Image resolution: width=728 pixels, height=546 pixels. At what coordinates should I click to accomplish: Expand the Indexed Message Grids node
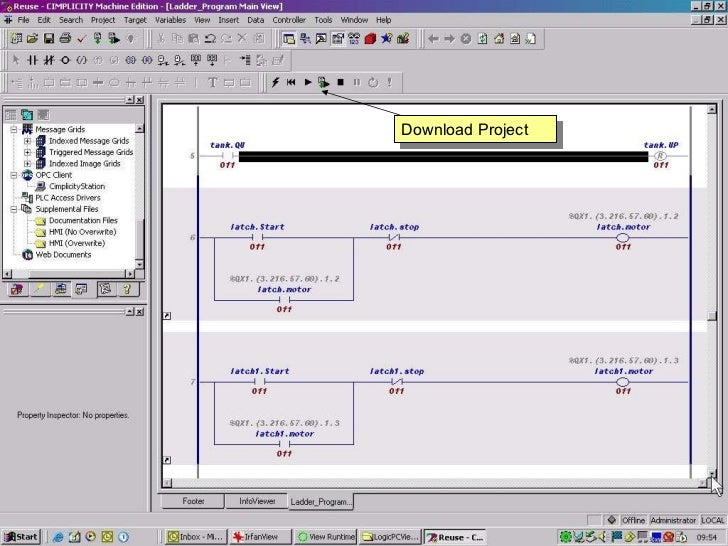point(28,141)
